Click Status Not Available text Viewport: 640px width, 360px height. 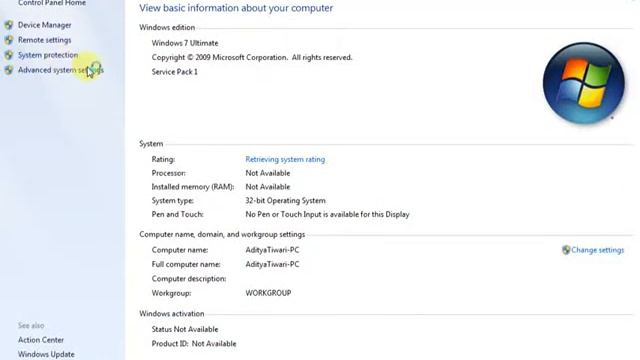coord(185,329)
